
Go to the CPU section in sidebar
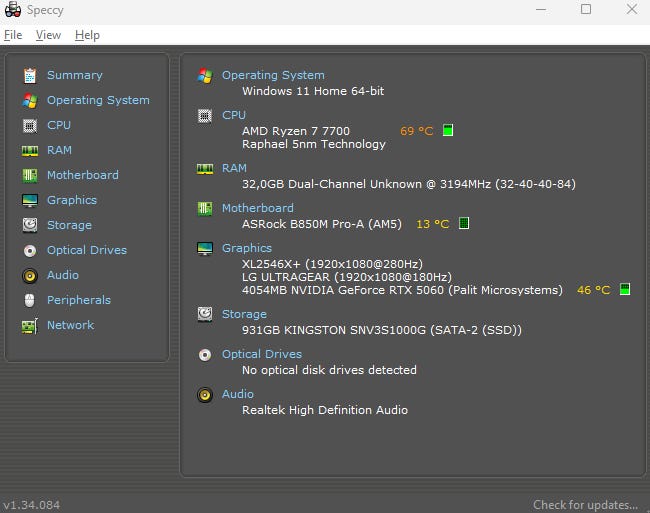(59, 125)
